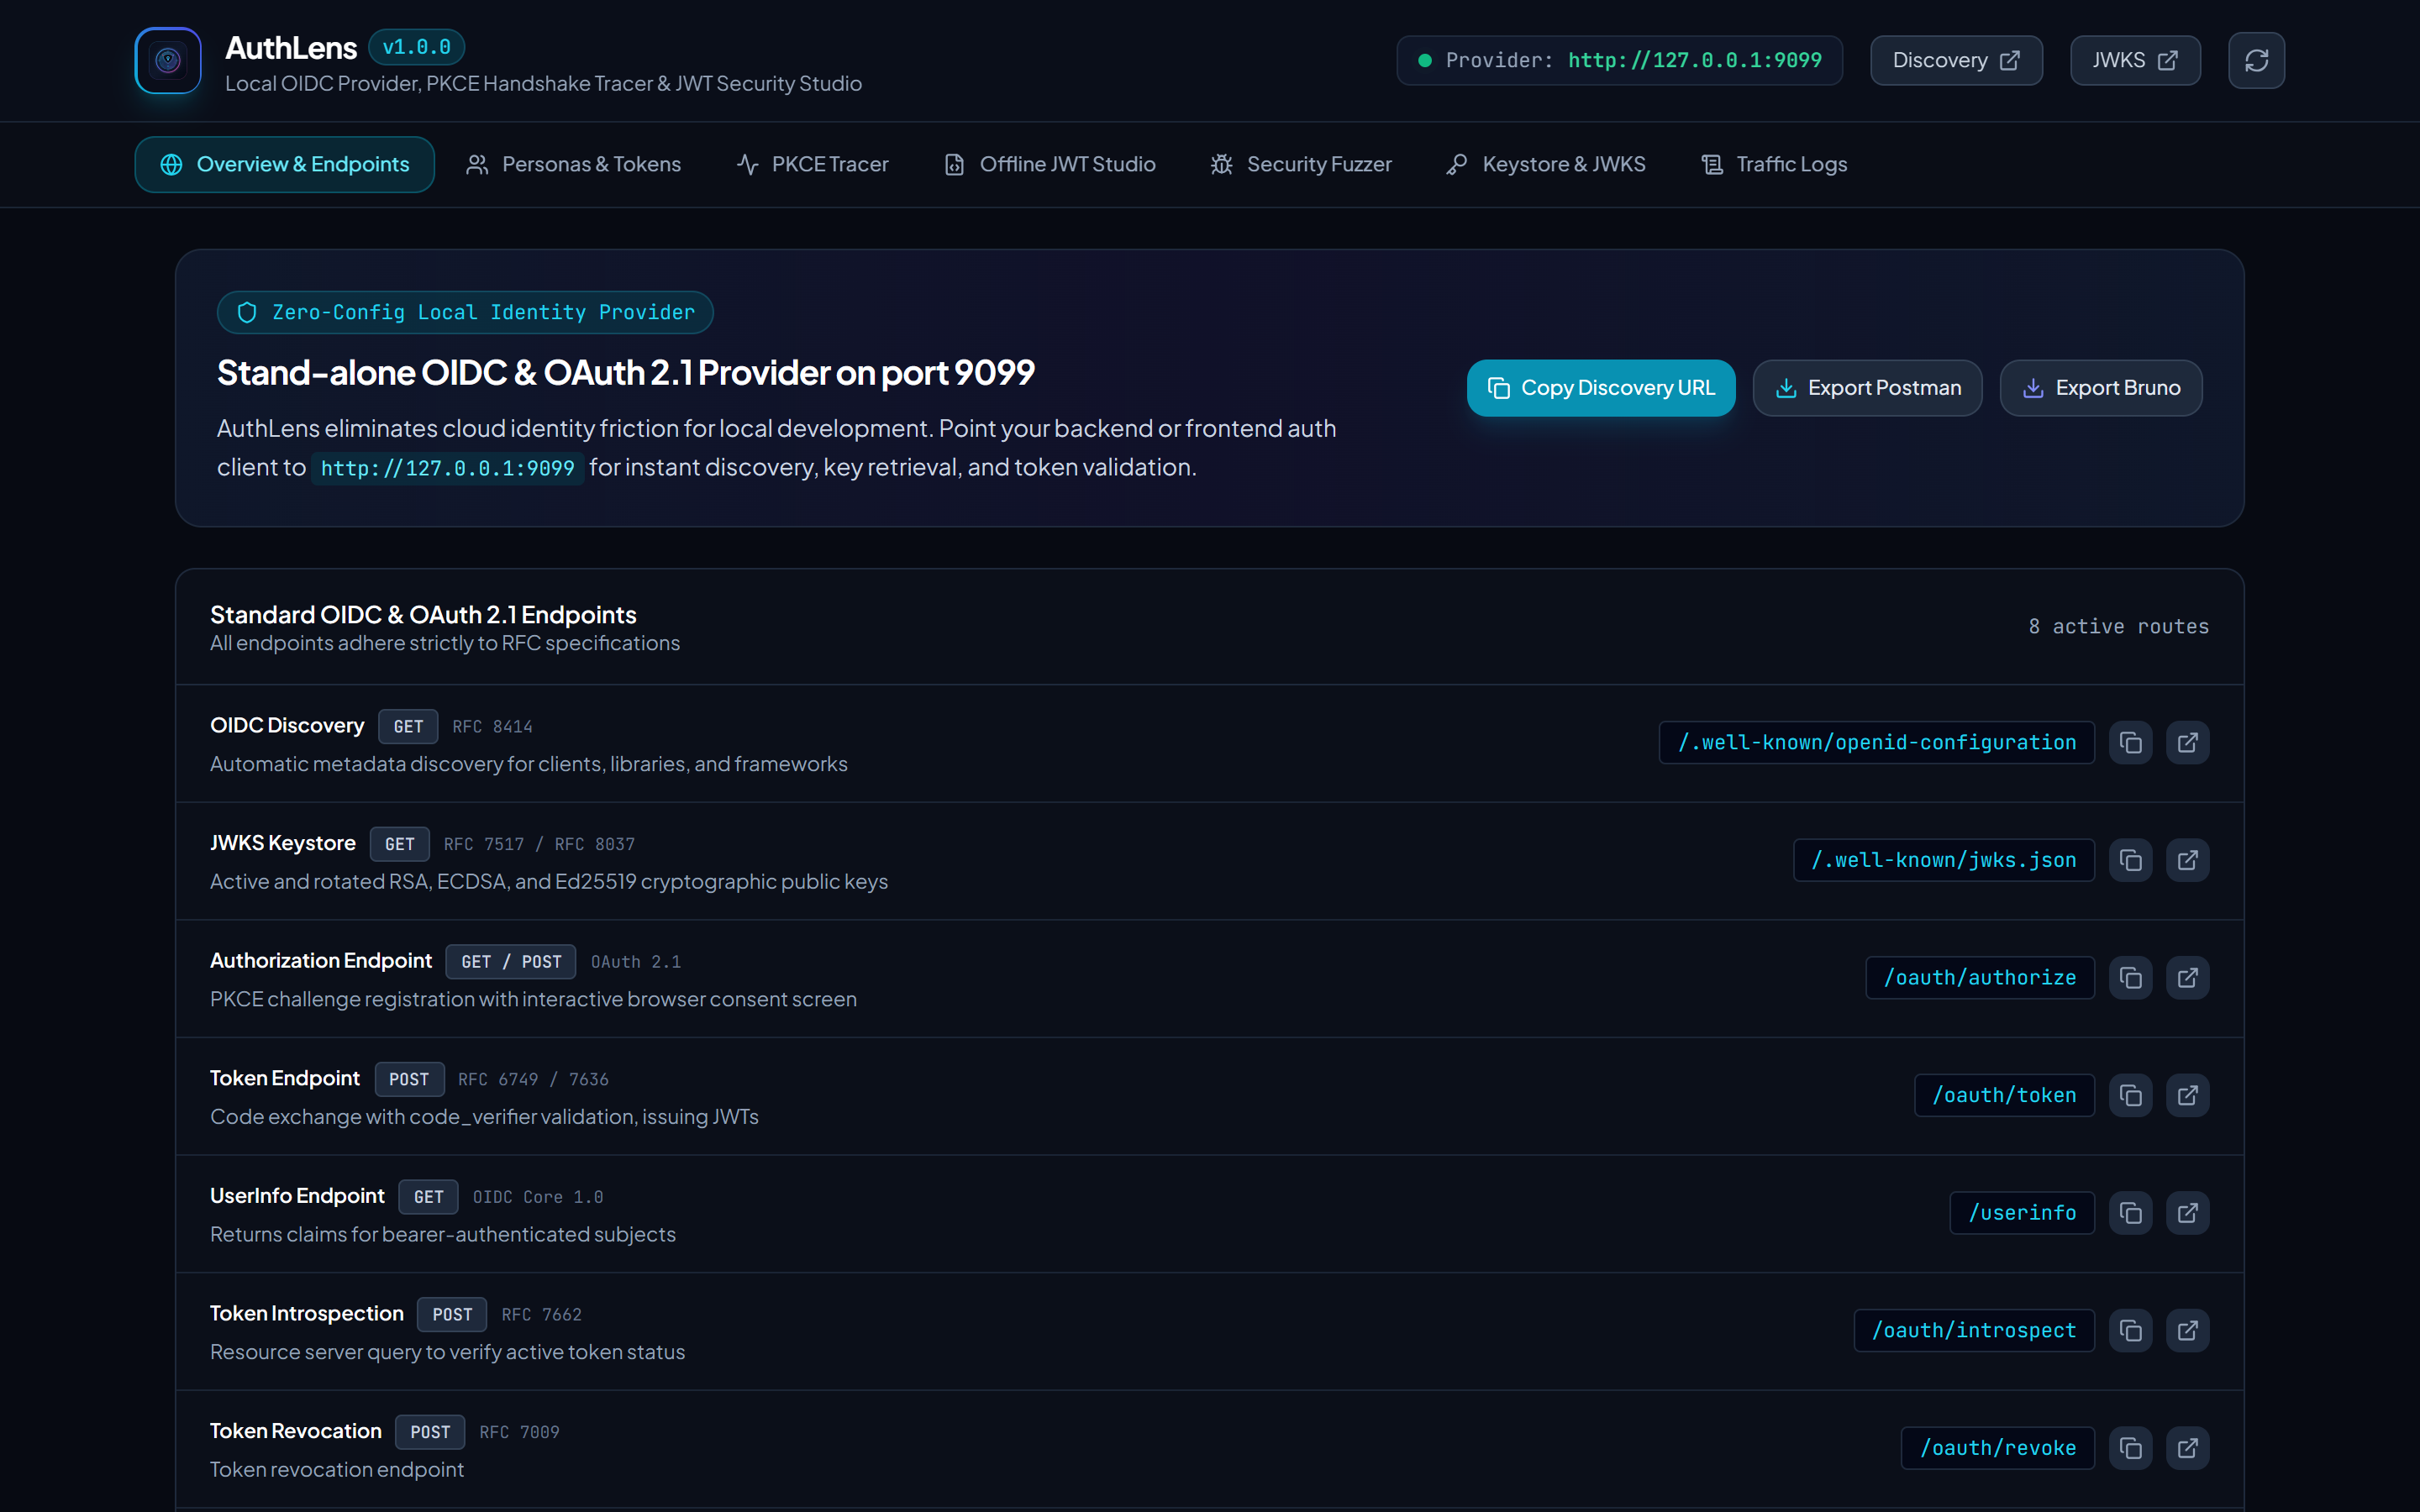Image resolution: width=2420 pixels, height=1512 pixels.
Task: Click the /.well-known/openid-configuration path
Action: click(x=1876, y=743)
